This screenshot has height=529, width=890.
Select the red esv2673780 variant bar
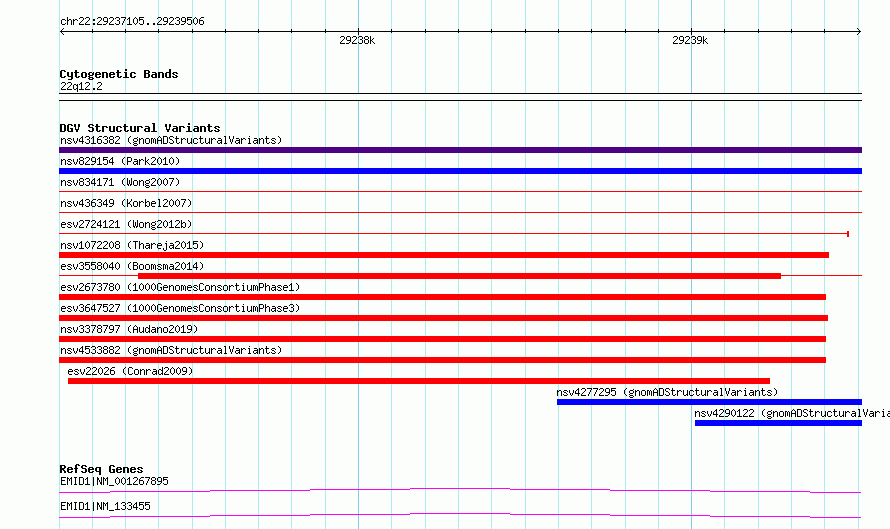(x=442, y=297)
